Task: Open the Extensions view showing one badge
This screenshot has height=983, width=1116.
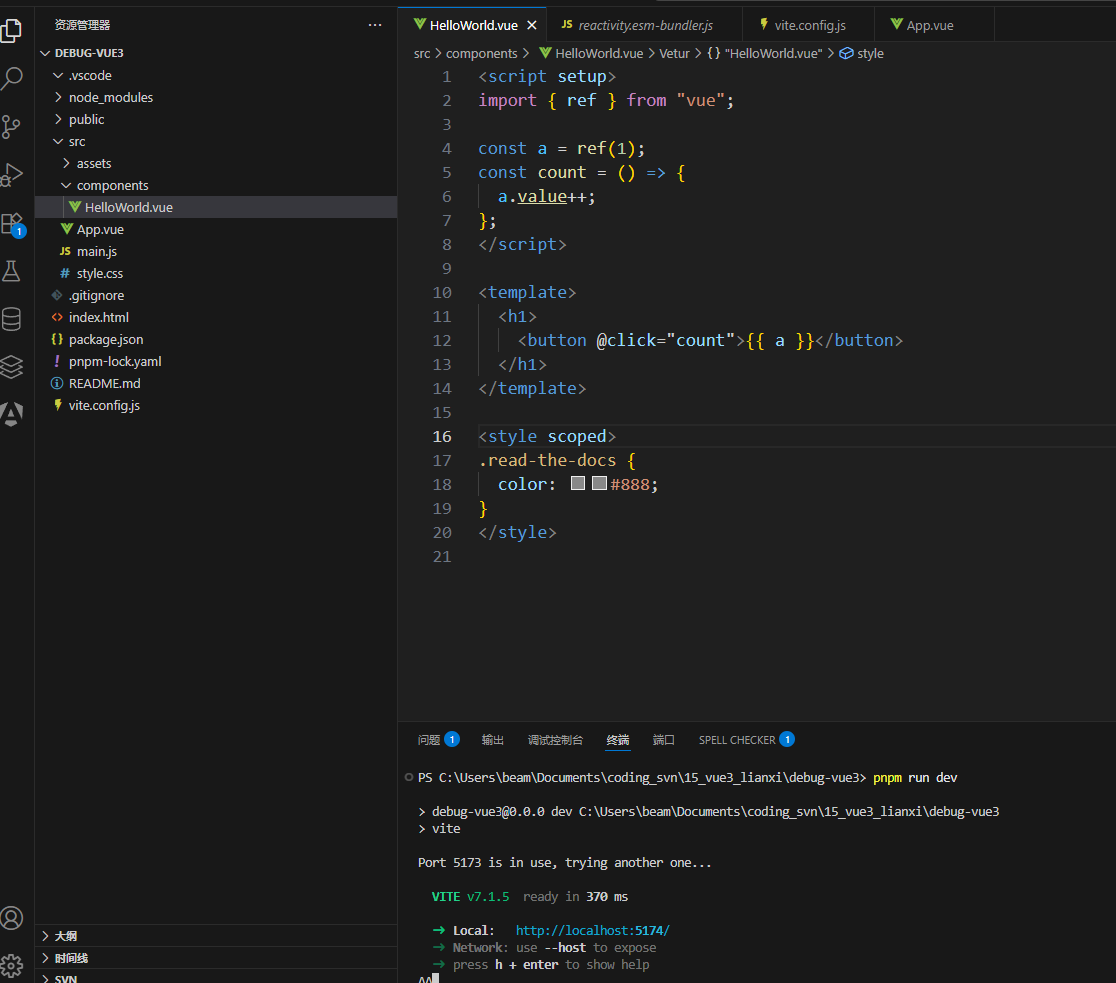Action: (x=13, y=222)
